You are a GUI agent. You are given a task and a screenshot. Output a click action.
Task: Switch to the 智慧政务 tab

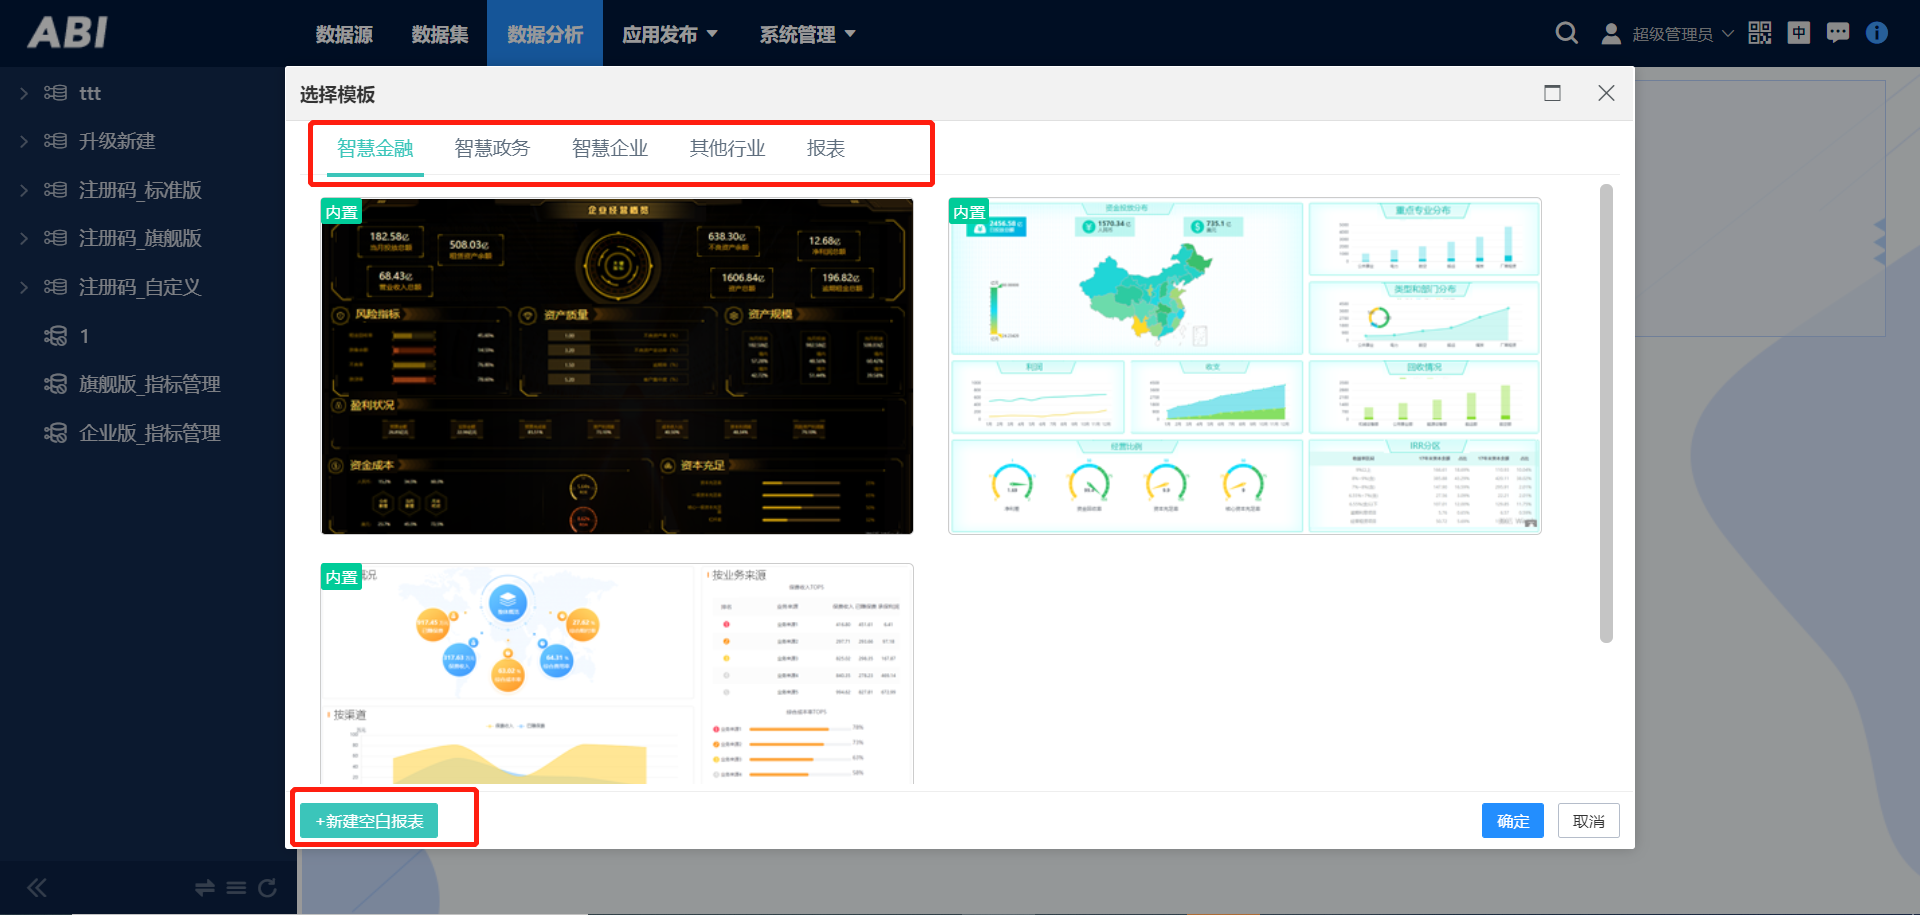point(492,148)
